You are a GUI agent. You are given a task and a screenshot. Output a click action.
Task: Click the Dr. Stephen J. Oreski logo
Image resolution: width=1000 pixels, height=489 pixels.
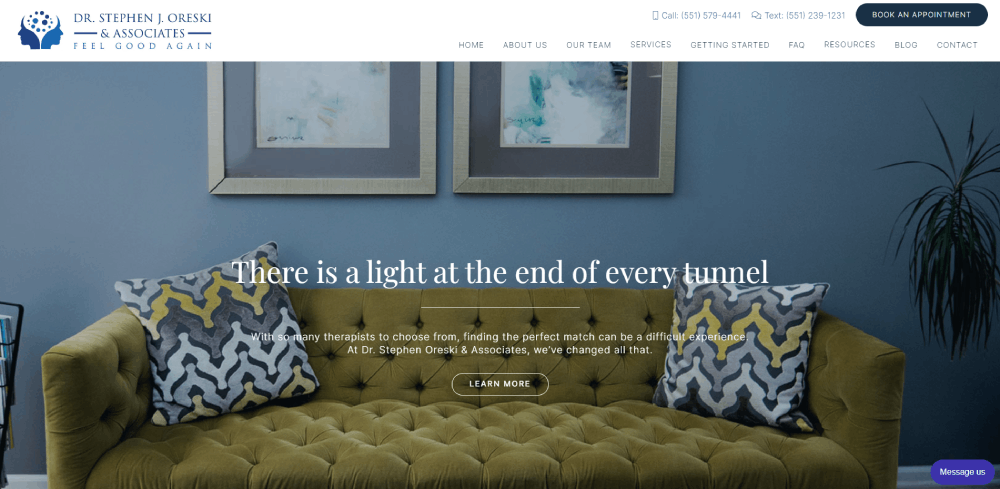tap(115, 30)
